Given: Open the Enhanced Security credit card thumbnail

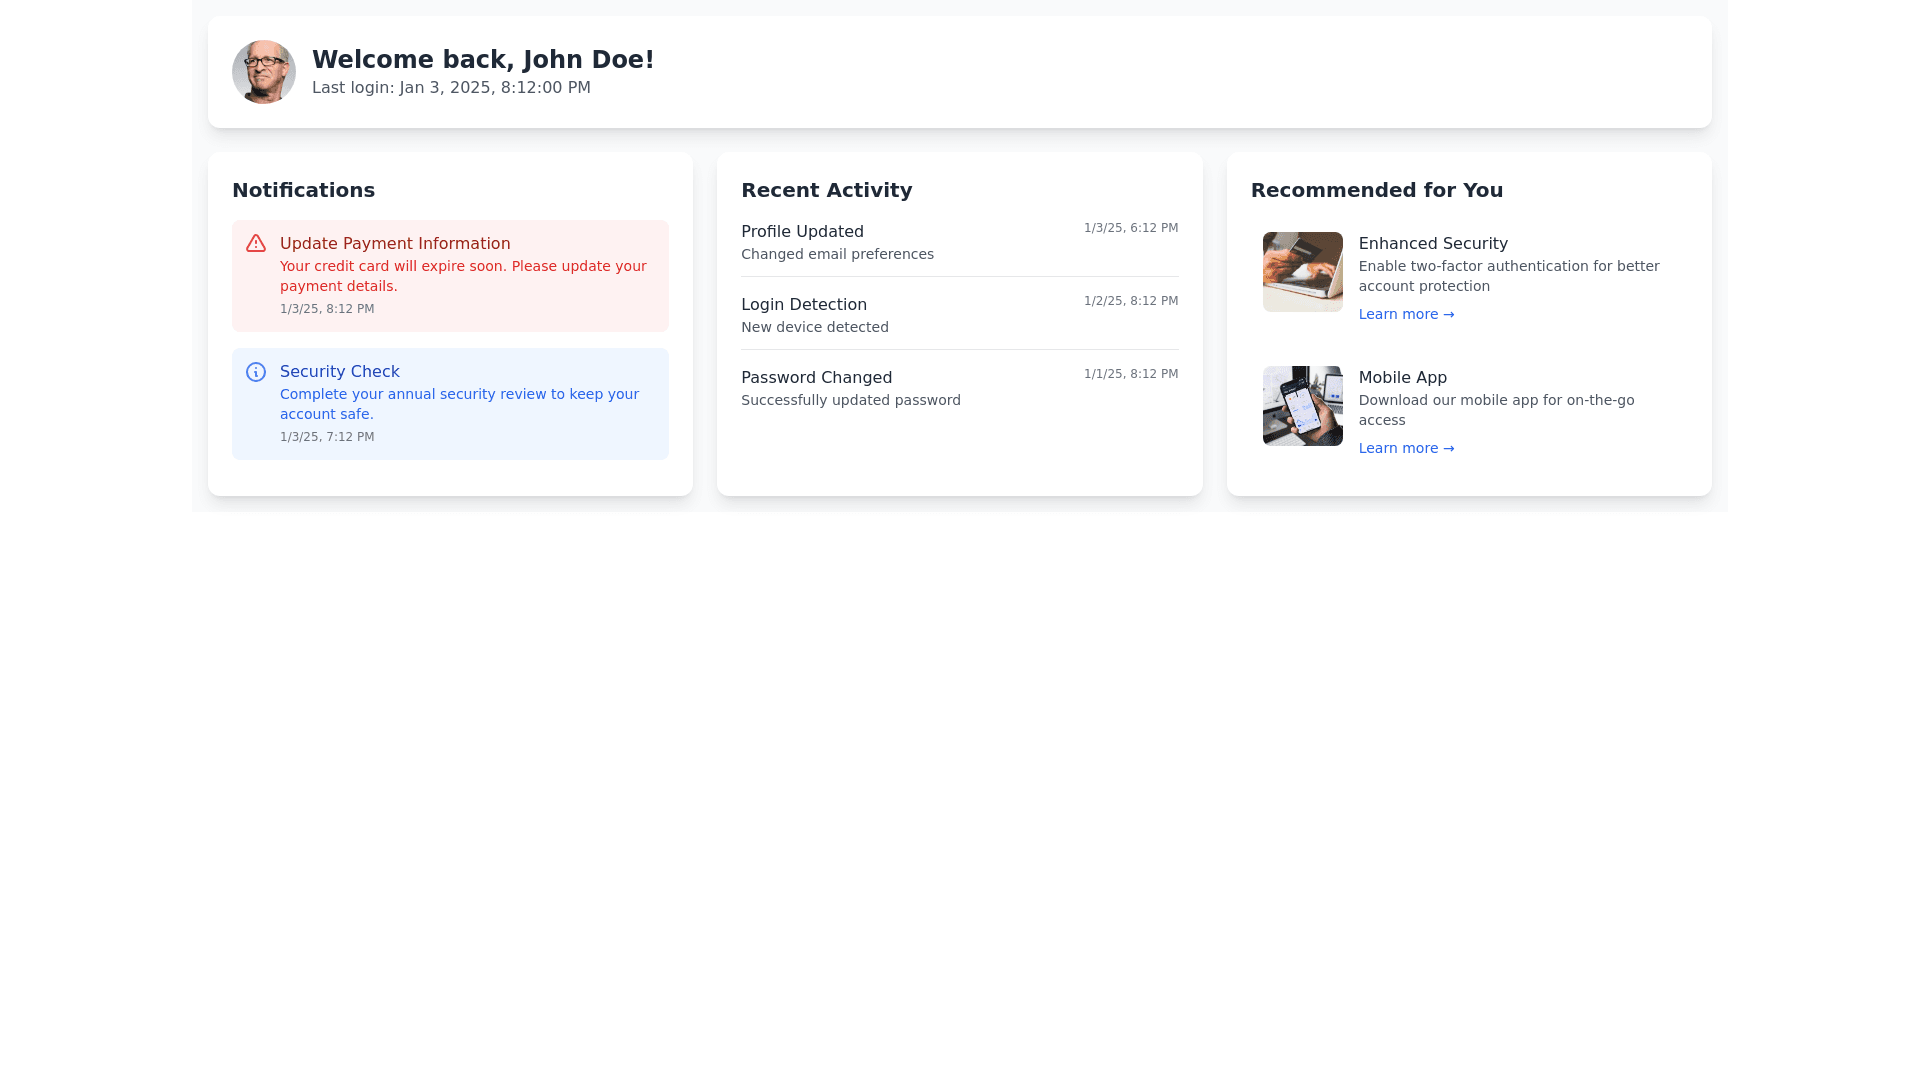Looking at the screenshot, I should tap(1302, 272).
